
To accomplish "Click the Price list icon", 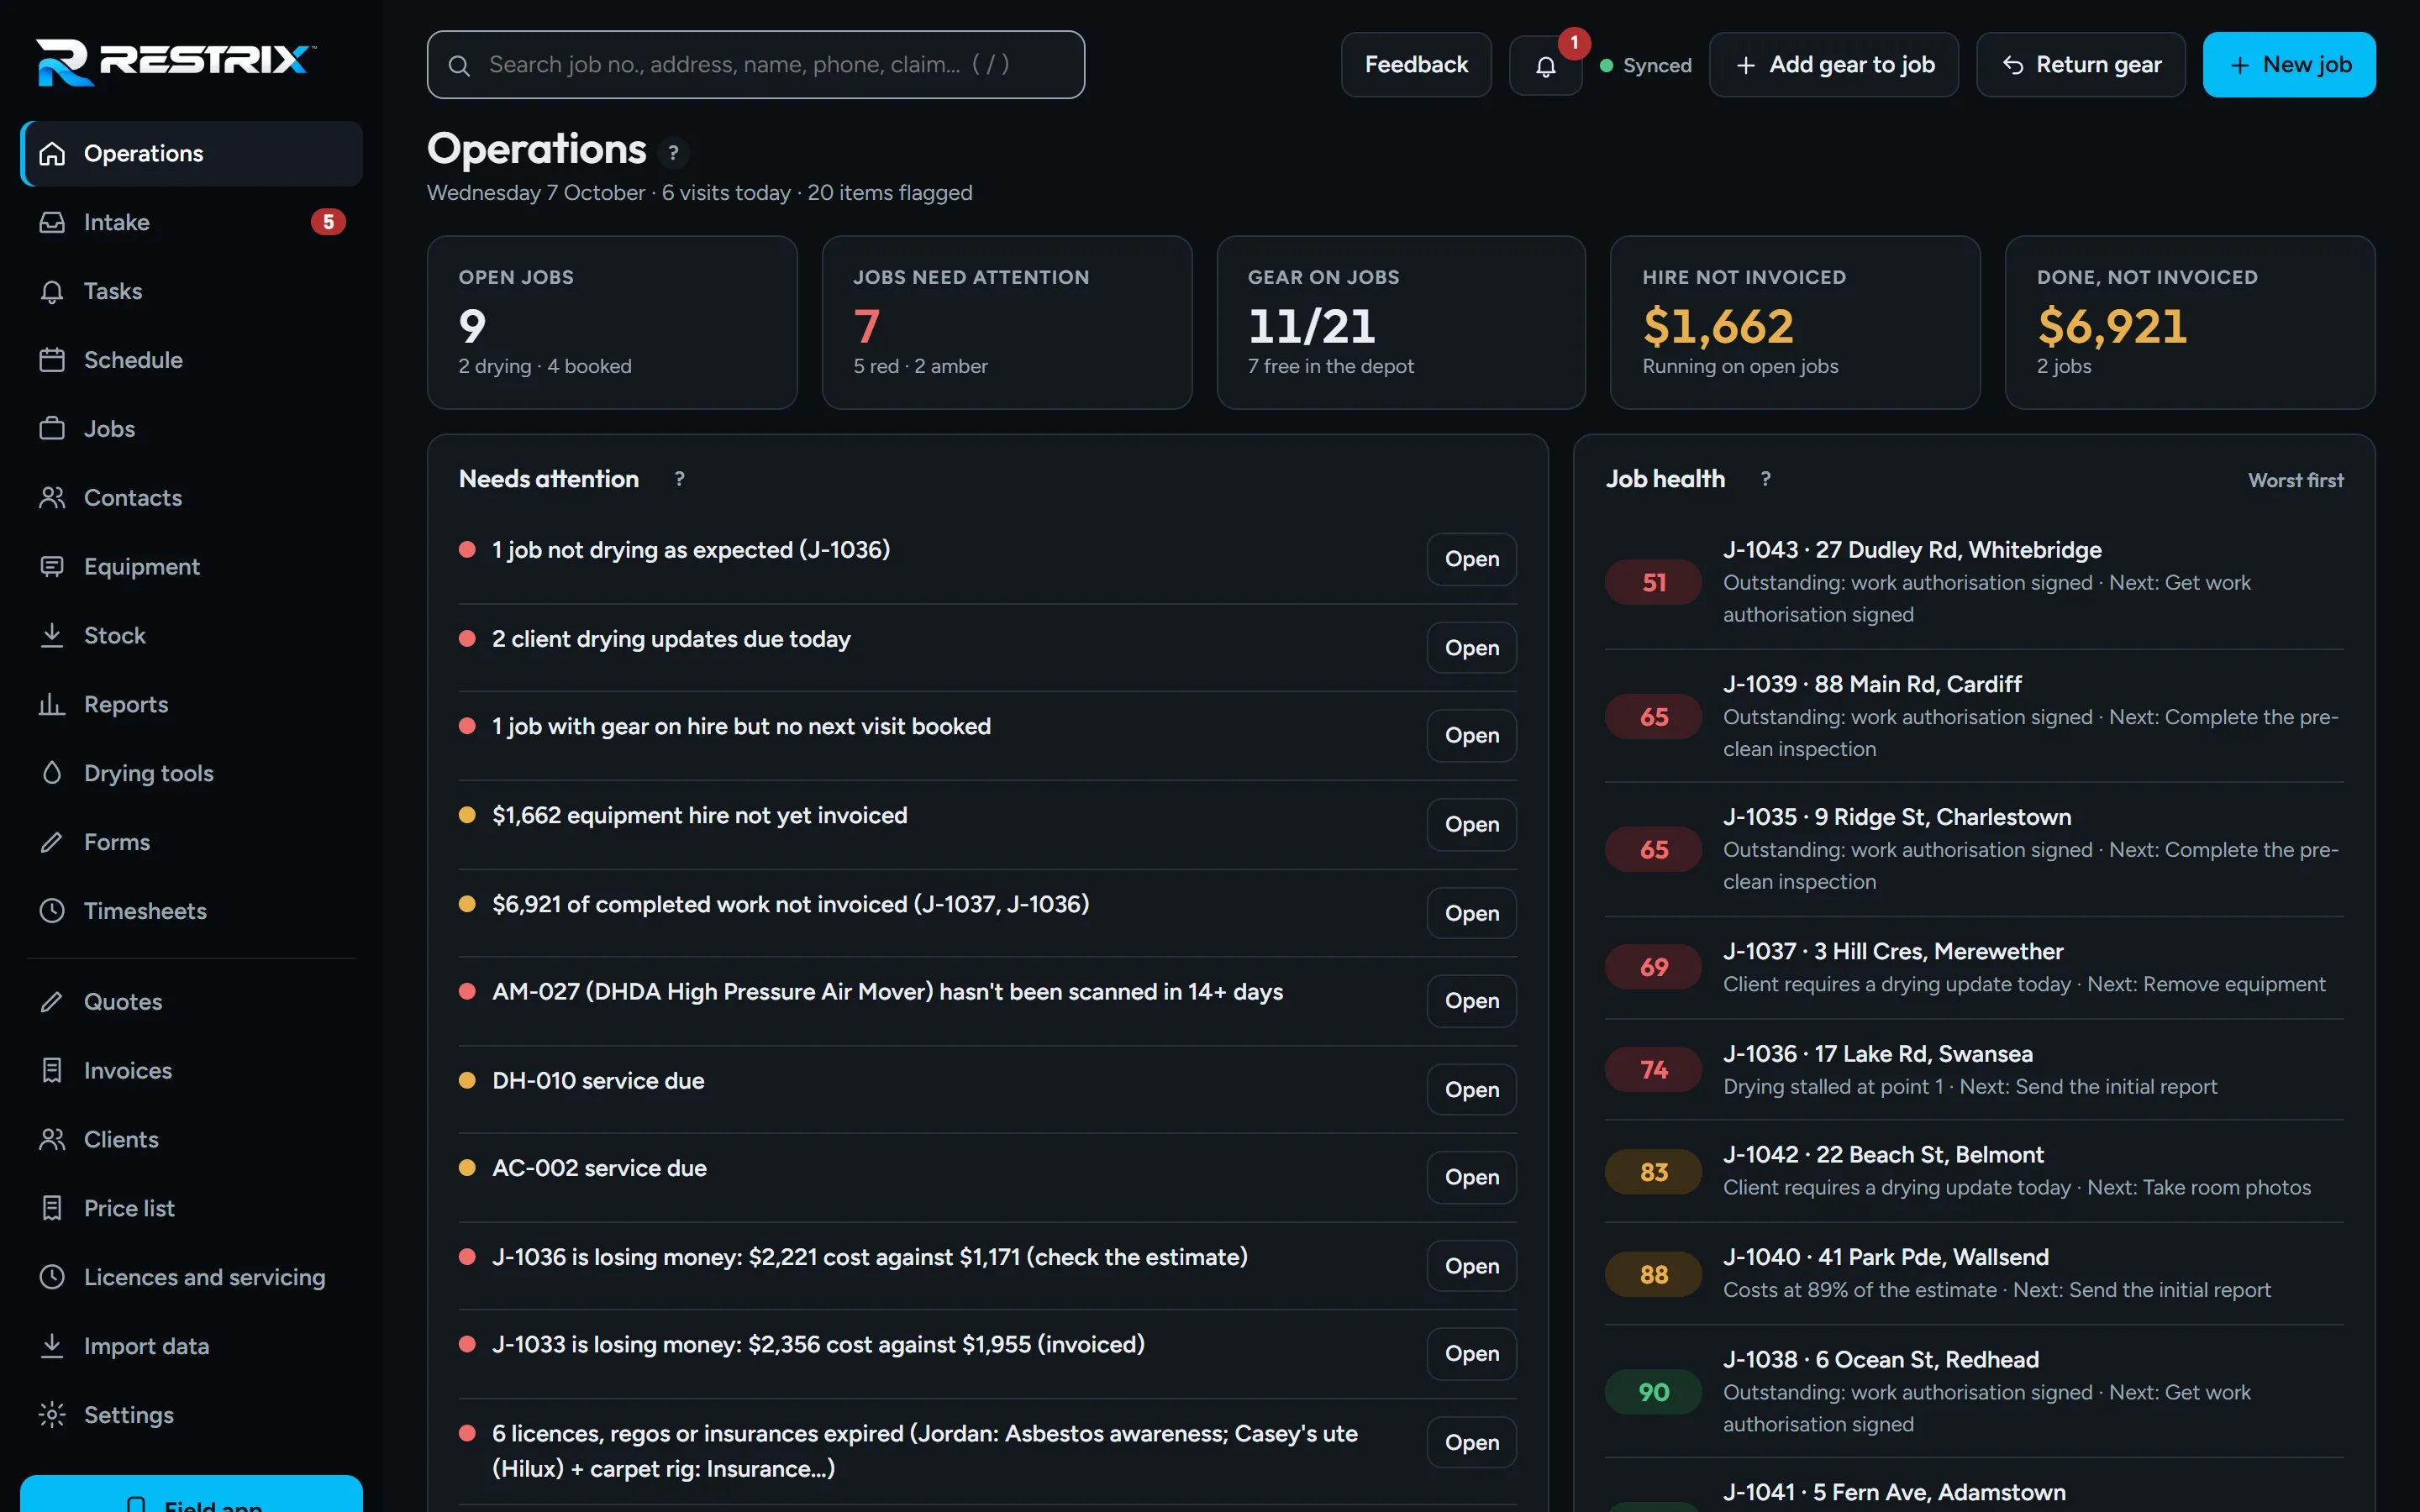I will (52, 1209).
